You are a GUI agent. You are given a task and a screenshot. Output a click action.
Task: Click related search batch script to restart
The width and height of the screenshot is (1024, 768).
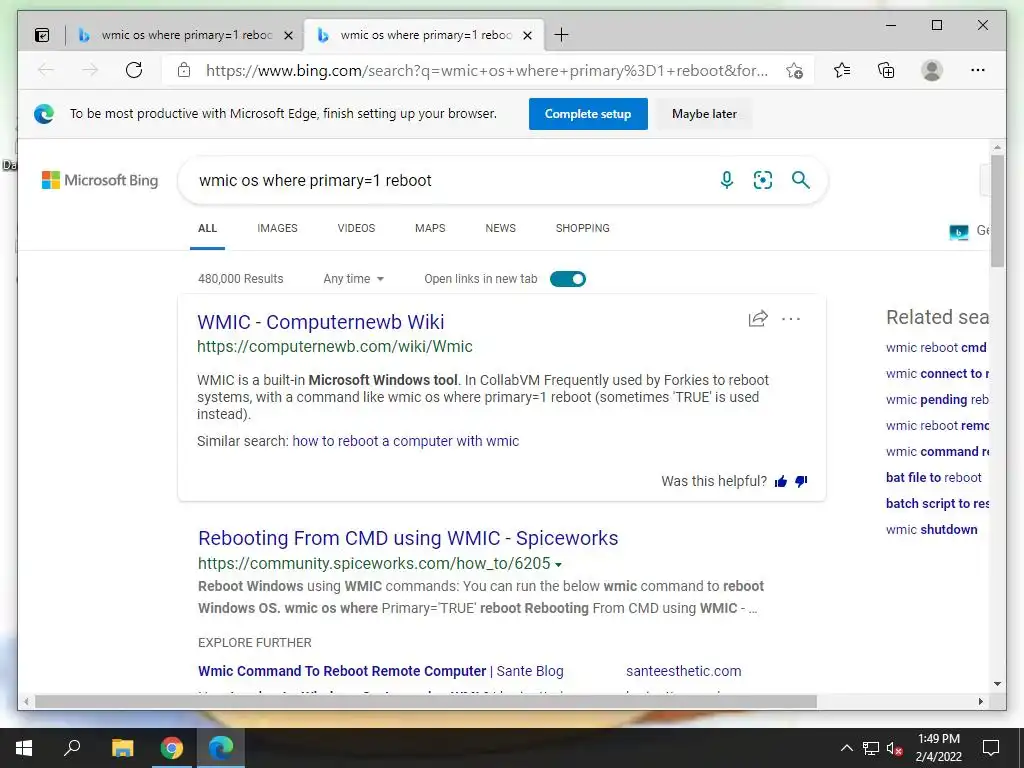tap(937, 504)
